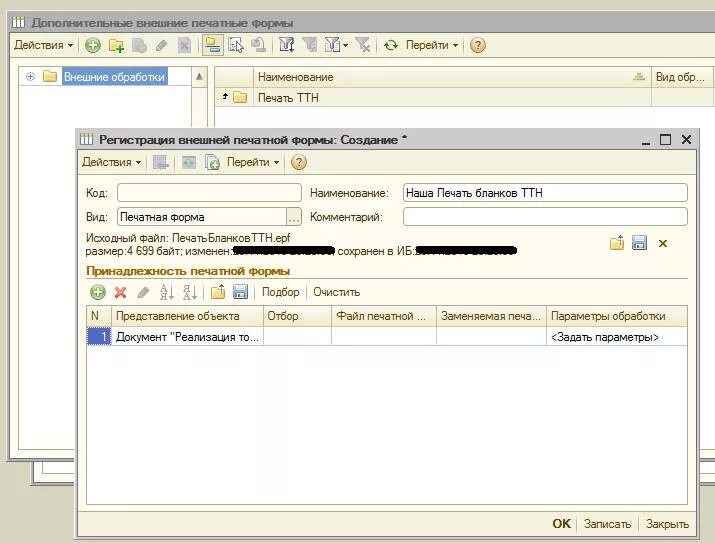Image resolution: width=715 pixels, height=543 pixels.
Task: Click Set filter icon in background toolbar
Action: pyautogui.click(x=286, y=45)
